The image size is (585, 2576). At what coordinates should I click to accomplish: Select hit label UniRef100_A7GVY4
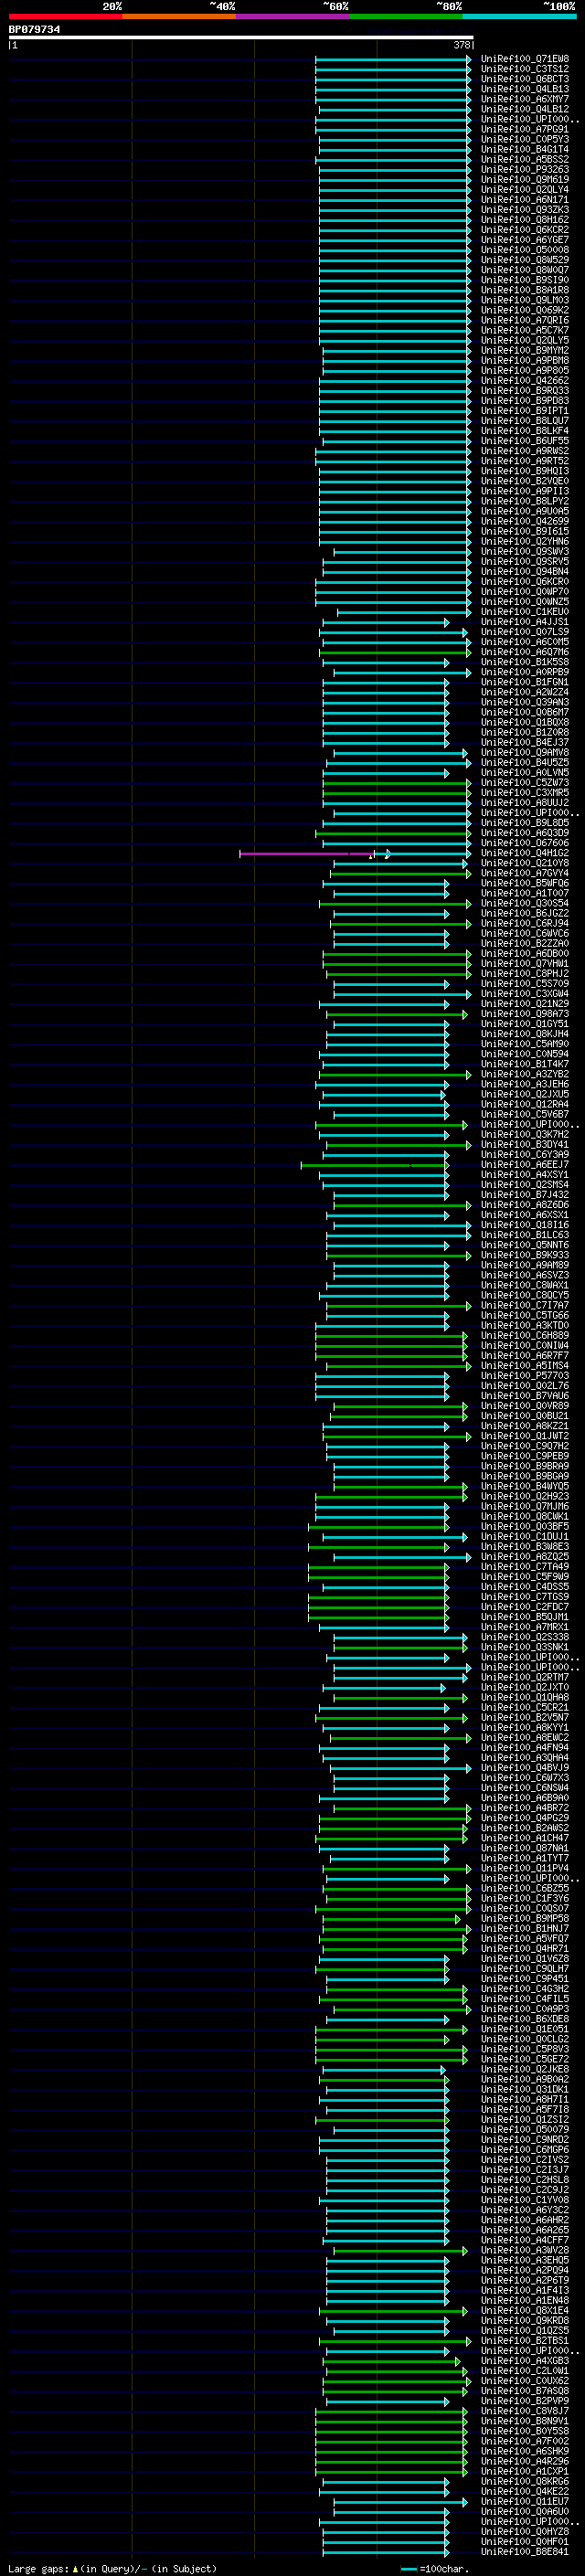pos(525,873)
